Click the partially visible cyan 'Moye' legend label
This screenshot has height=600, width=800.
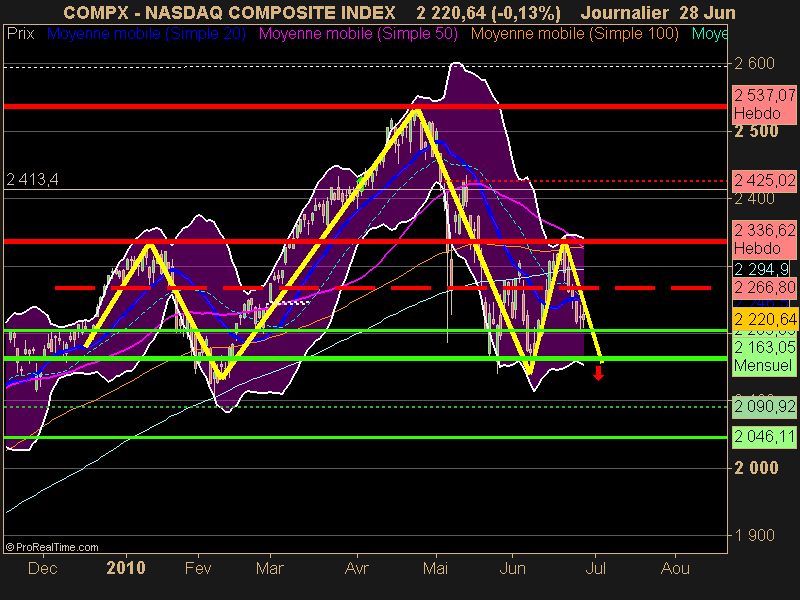(x=709, y=34)
